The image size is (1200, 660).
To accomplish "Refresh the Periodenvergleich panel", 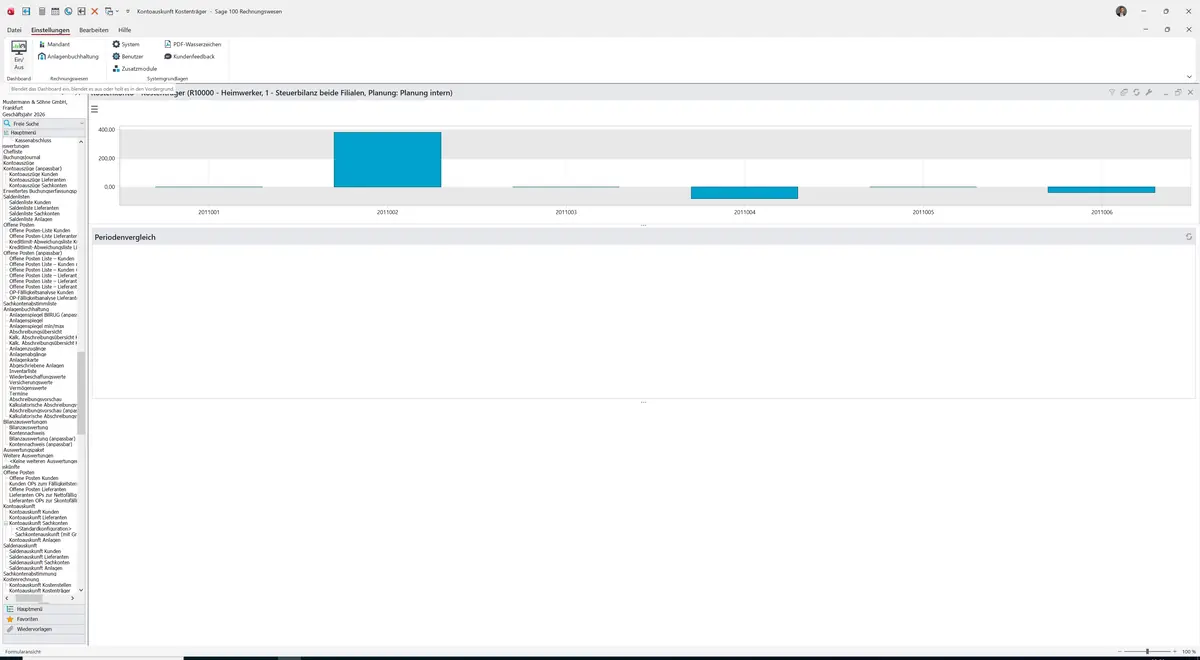I will pos(1189,237).
